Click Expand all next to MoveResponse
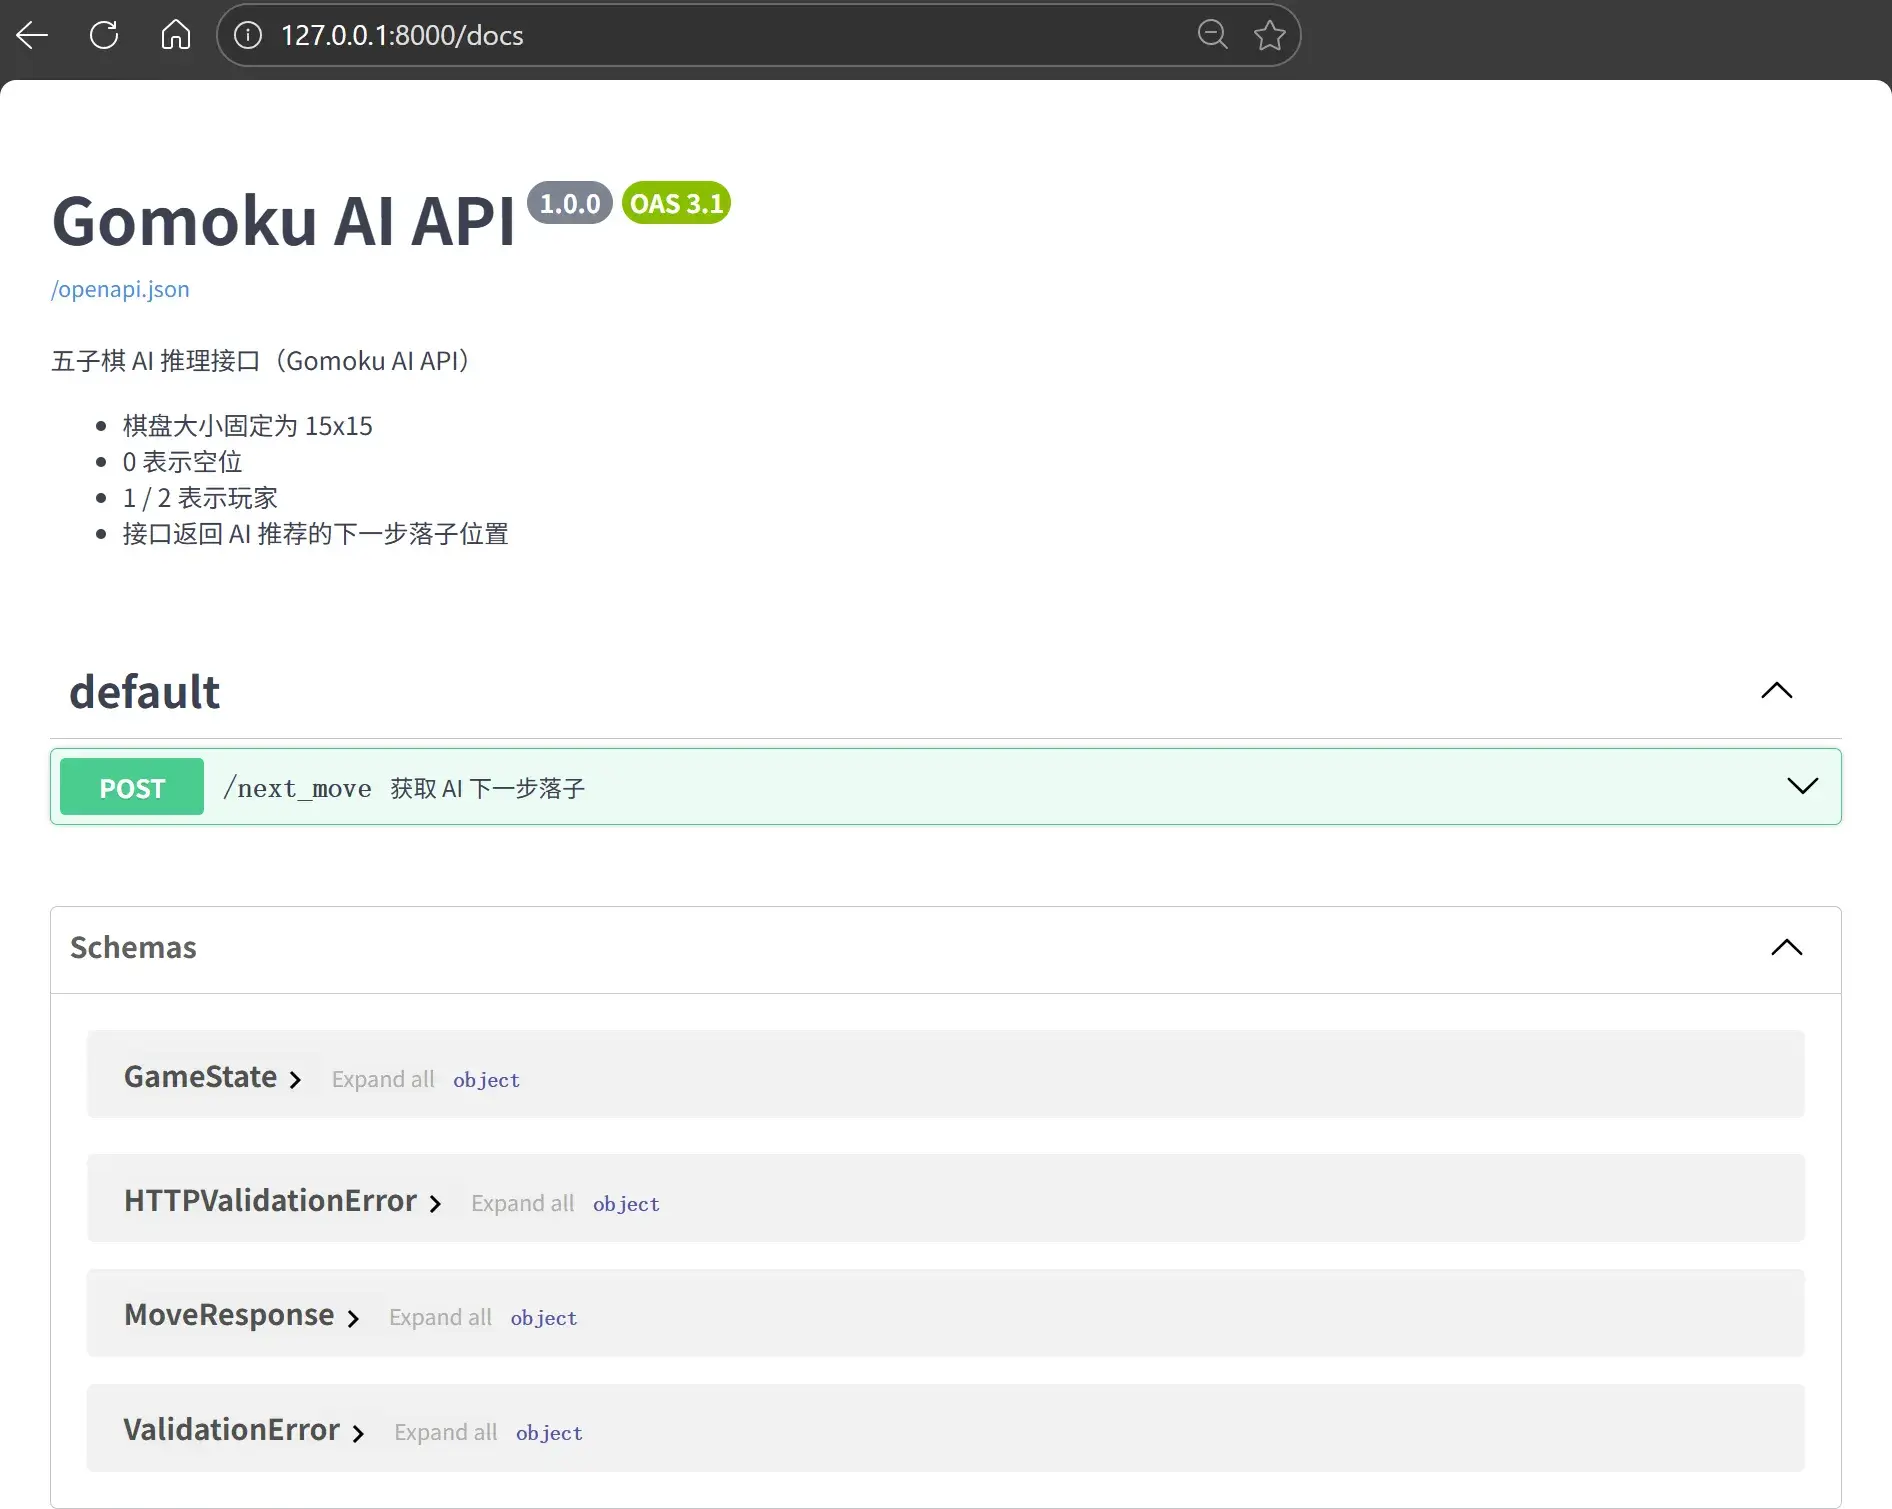 tap(440, 1317)
